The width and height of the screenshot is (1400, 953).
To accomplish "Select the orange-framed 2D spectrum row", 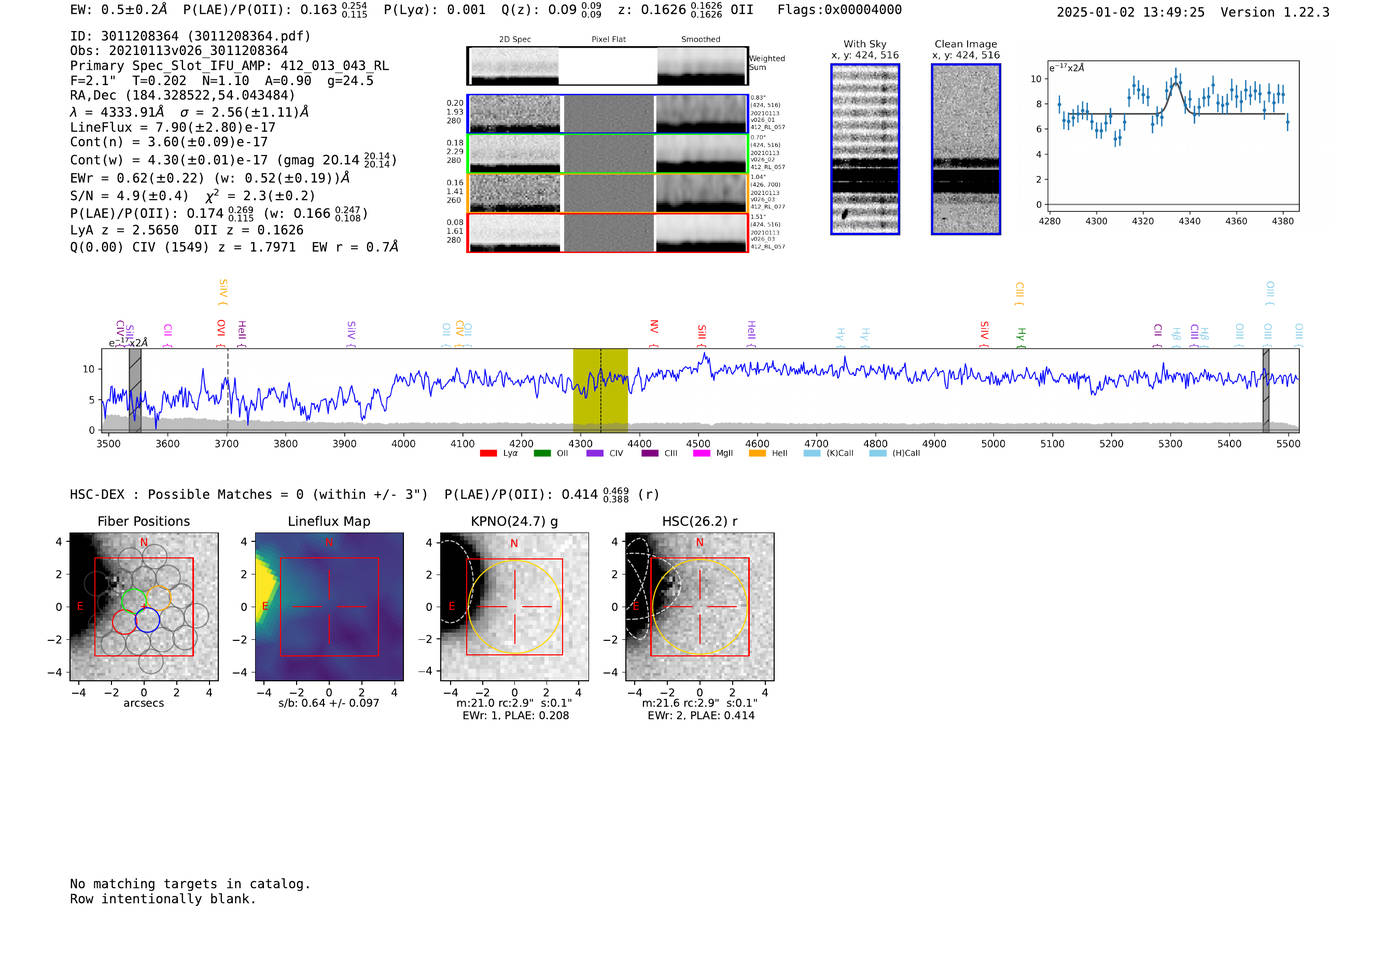I will pyautogui.click(x=607, y=193).
